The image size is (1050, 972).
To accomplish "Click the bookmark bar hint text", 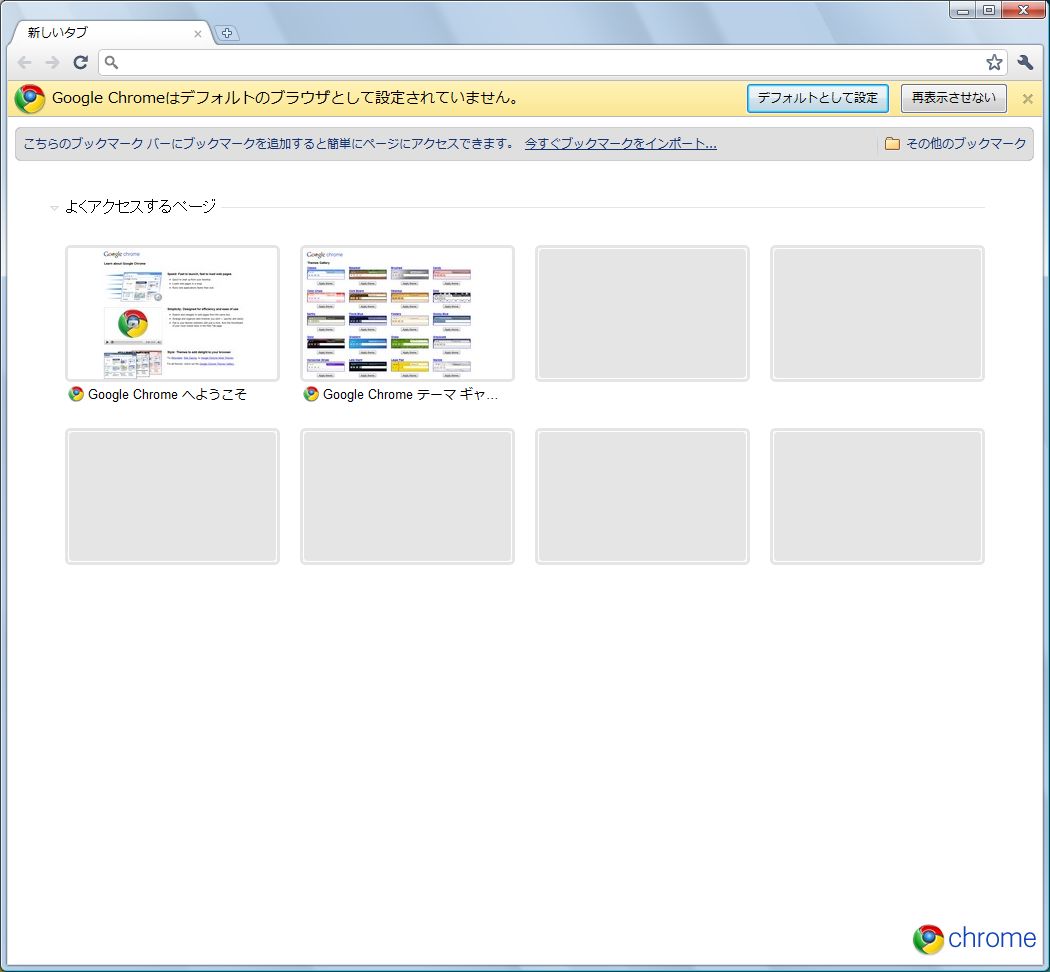I will tap(269, 144).
